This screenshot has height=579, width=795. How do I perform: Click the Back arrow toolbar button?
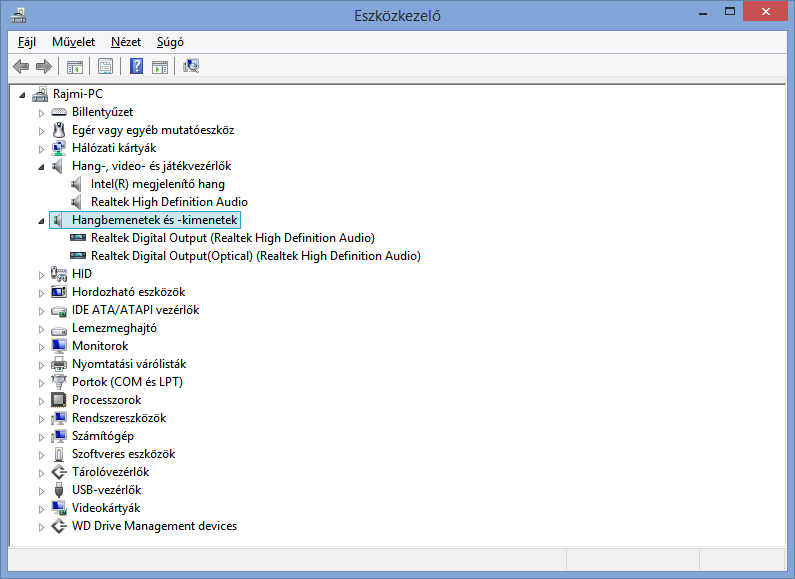(x=21, y=66)
